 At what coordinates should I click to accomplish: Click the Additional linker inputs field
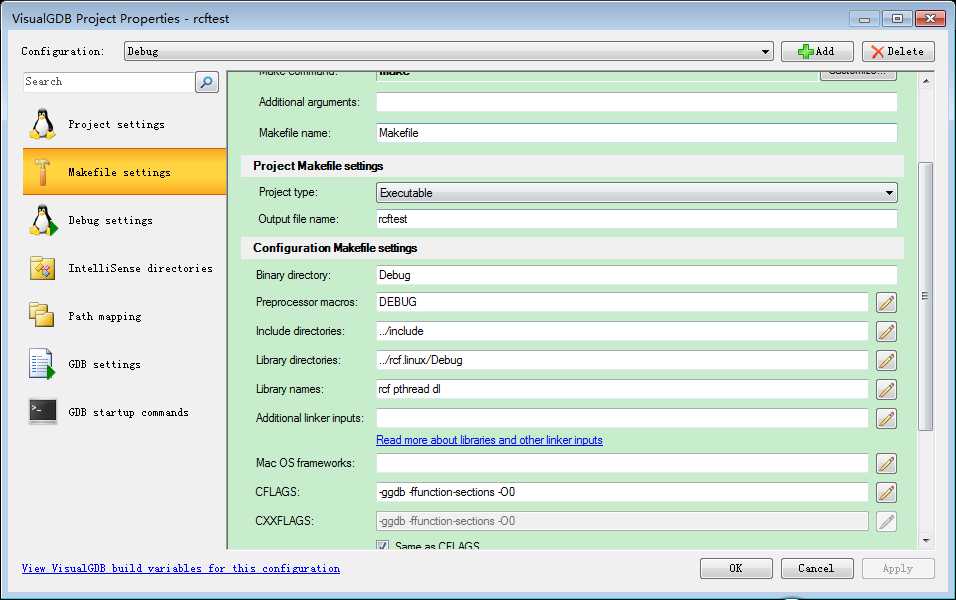click(622, 418)
